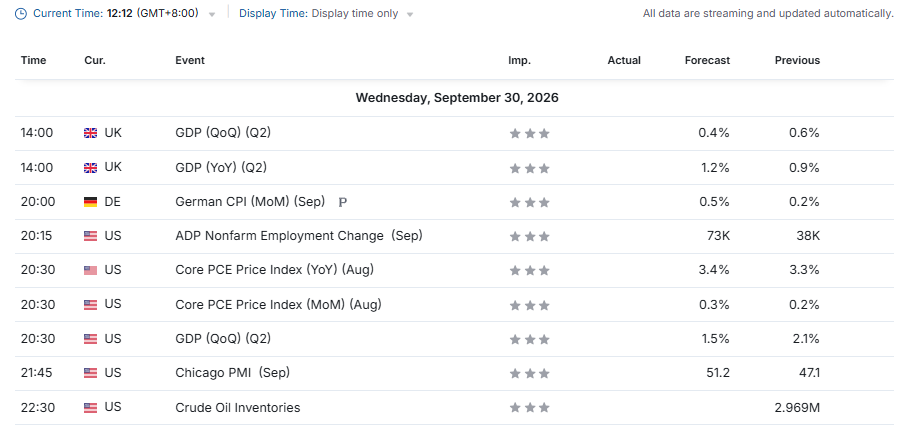
Task: Open ADP Nonfarm Employment Change event
Action: [299, 235]
